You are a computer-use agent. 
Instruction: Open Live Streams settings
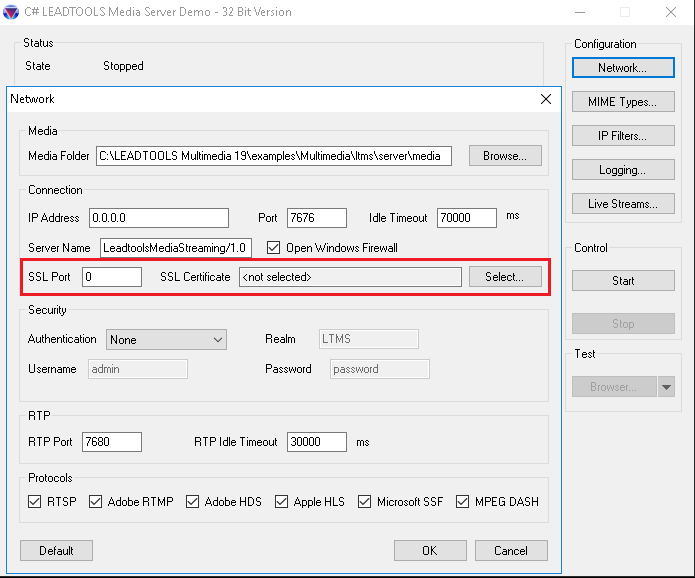point(623,204)
